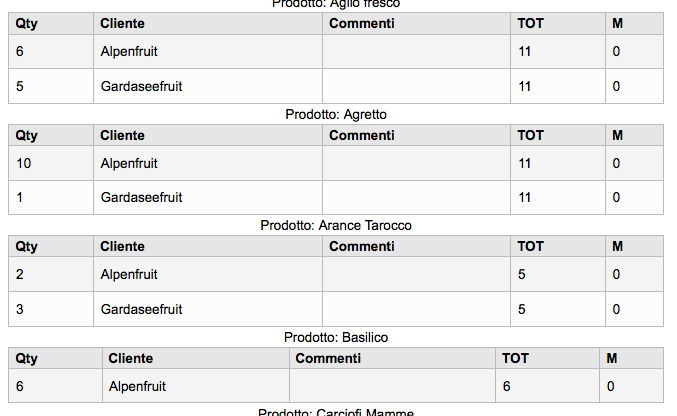
Task: Click quantity 3 in Arance Tarocco table
Action: [20, 309]
